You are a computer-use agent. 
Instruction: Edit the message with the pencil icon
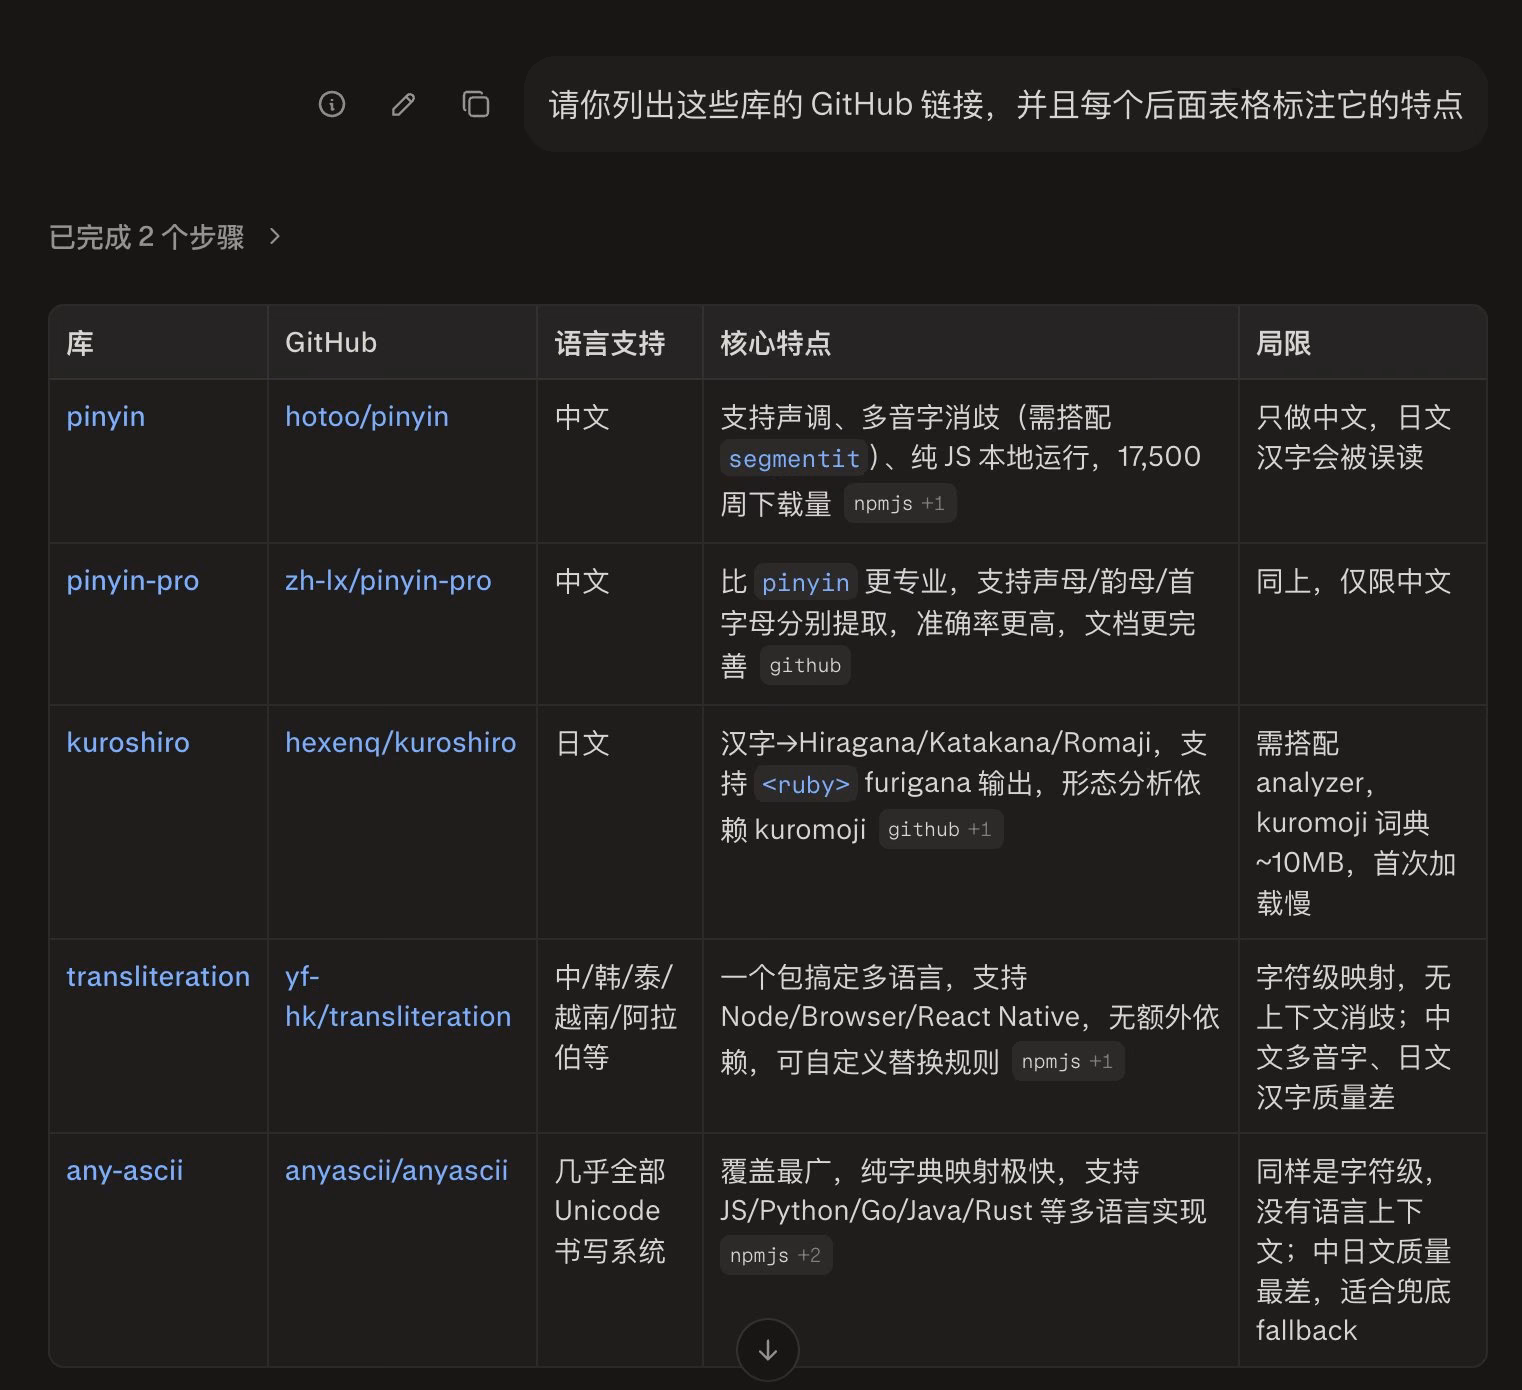click(x=403, y=104)
